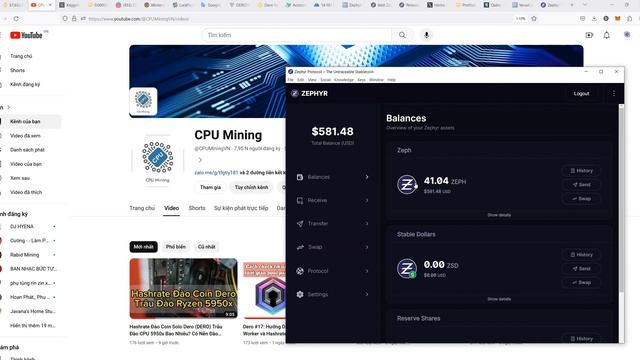Open Transfer paper-plane icon in Zephyr sidebar
Screen dimensions: 640x360
(300, 224)
